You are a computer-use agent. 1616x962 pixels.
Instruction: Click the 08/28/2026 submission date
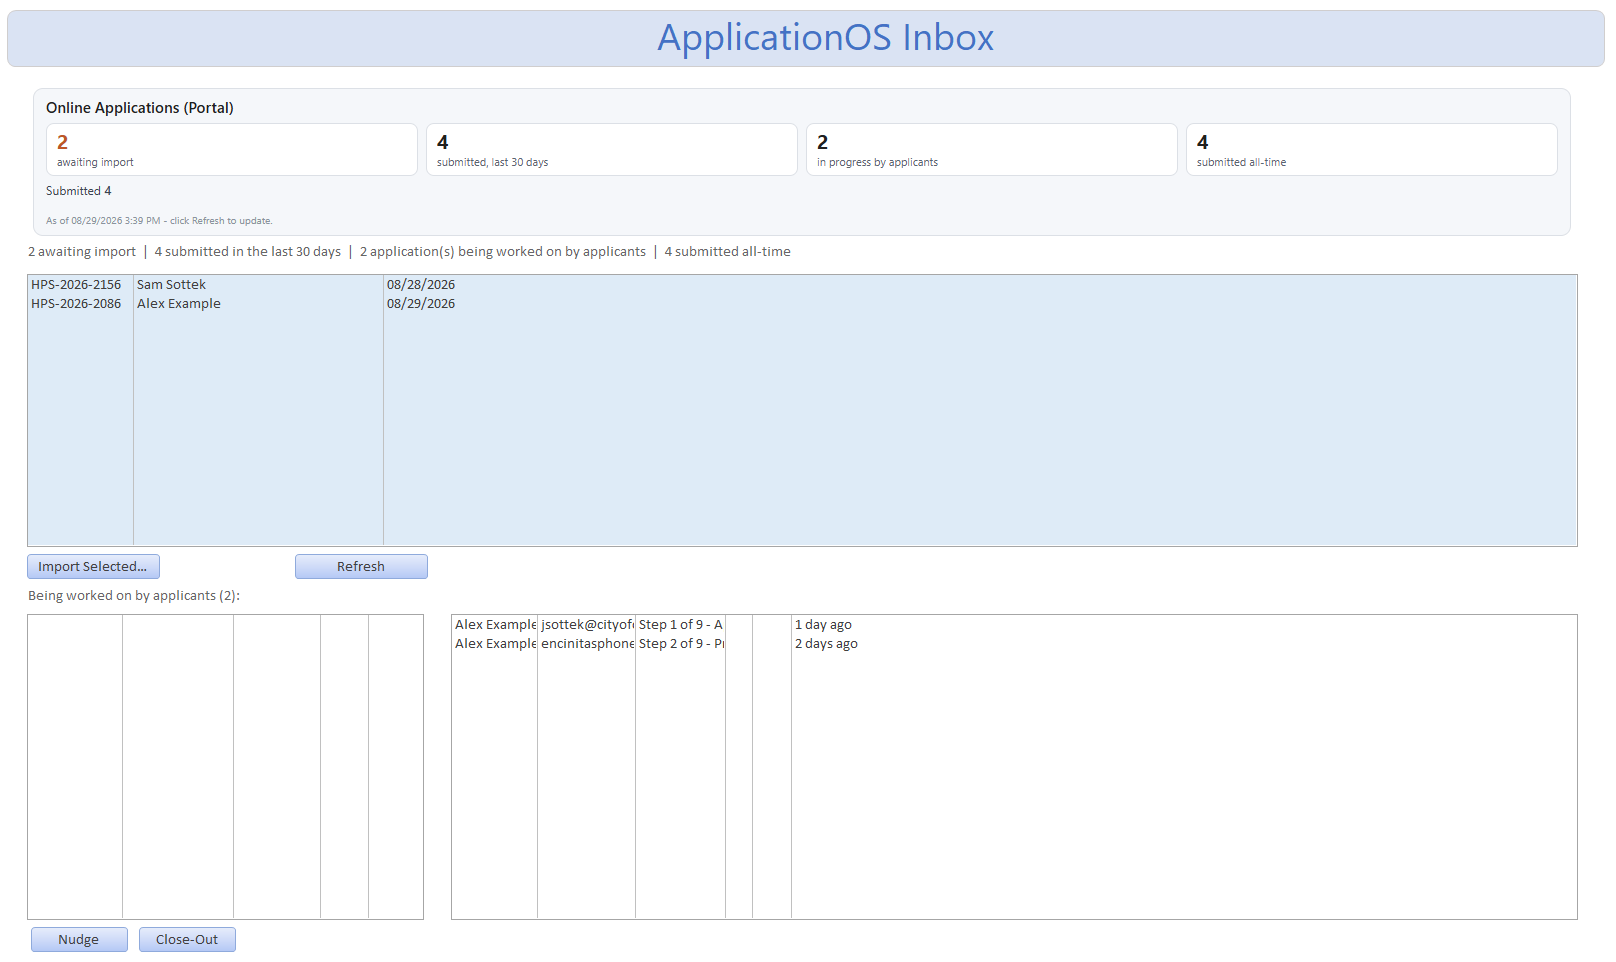pos(421,285)
